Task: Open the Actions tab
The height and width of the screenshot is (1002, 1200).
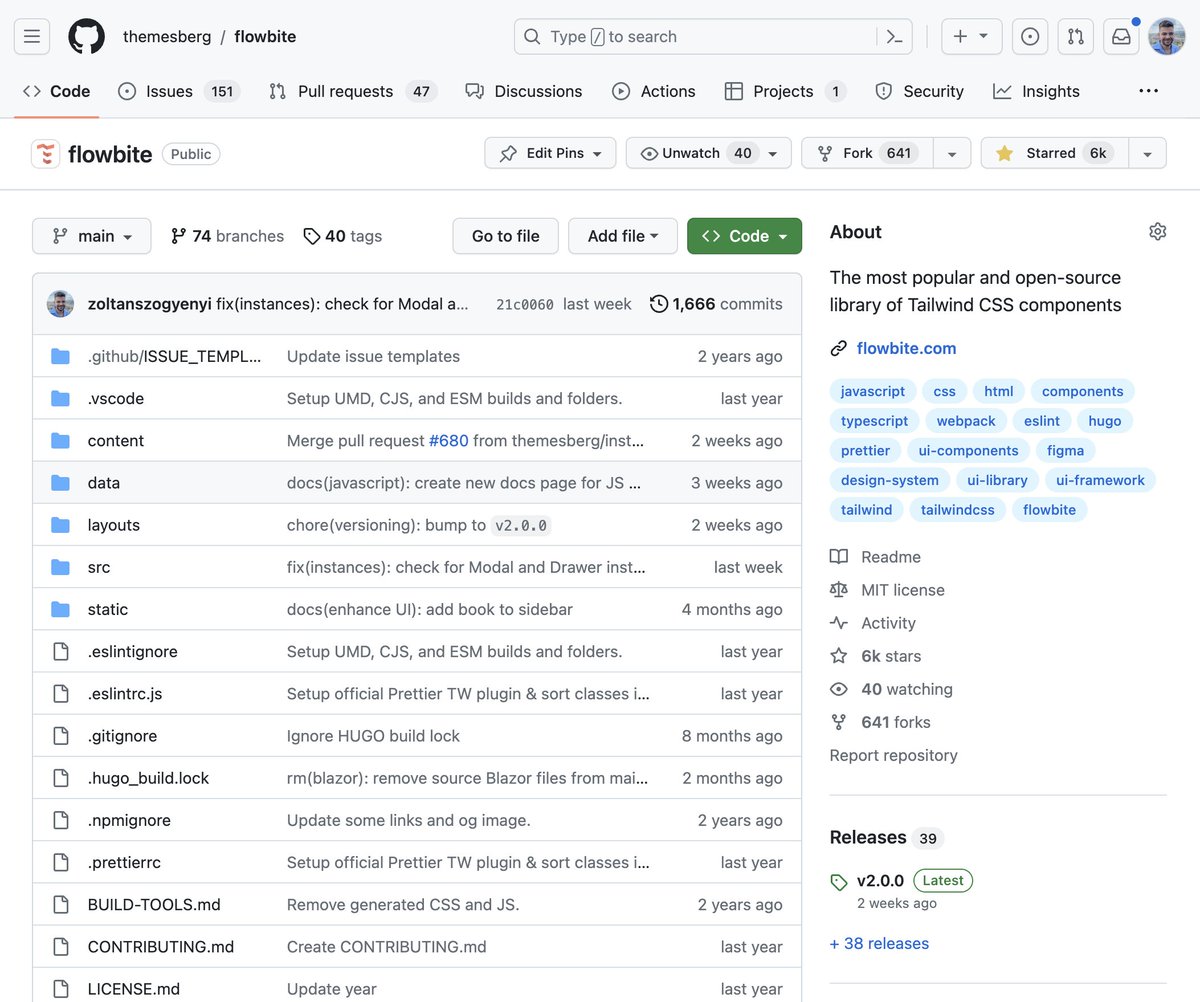Action: point(654,91)
